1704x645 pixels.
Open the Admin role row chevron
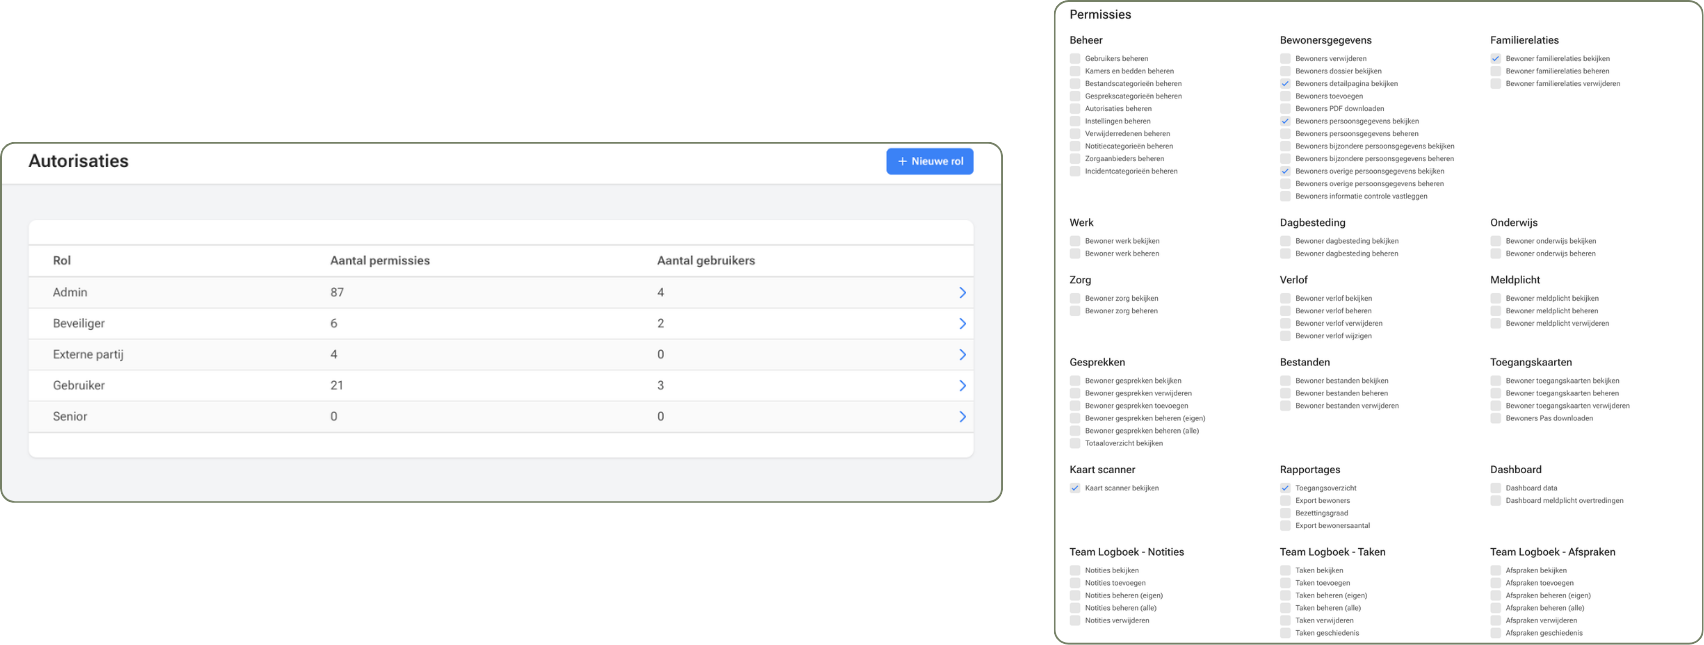pos(962,293)
